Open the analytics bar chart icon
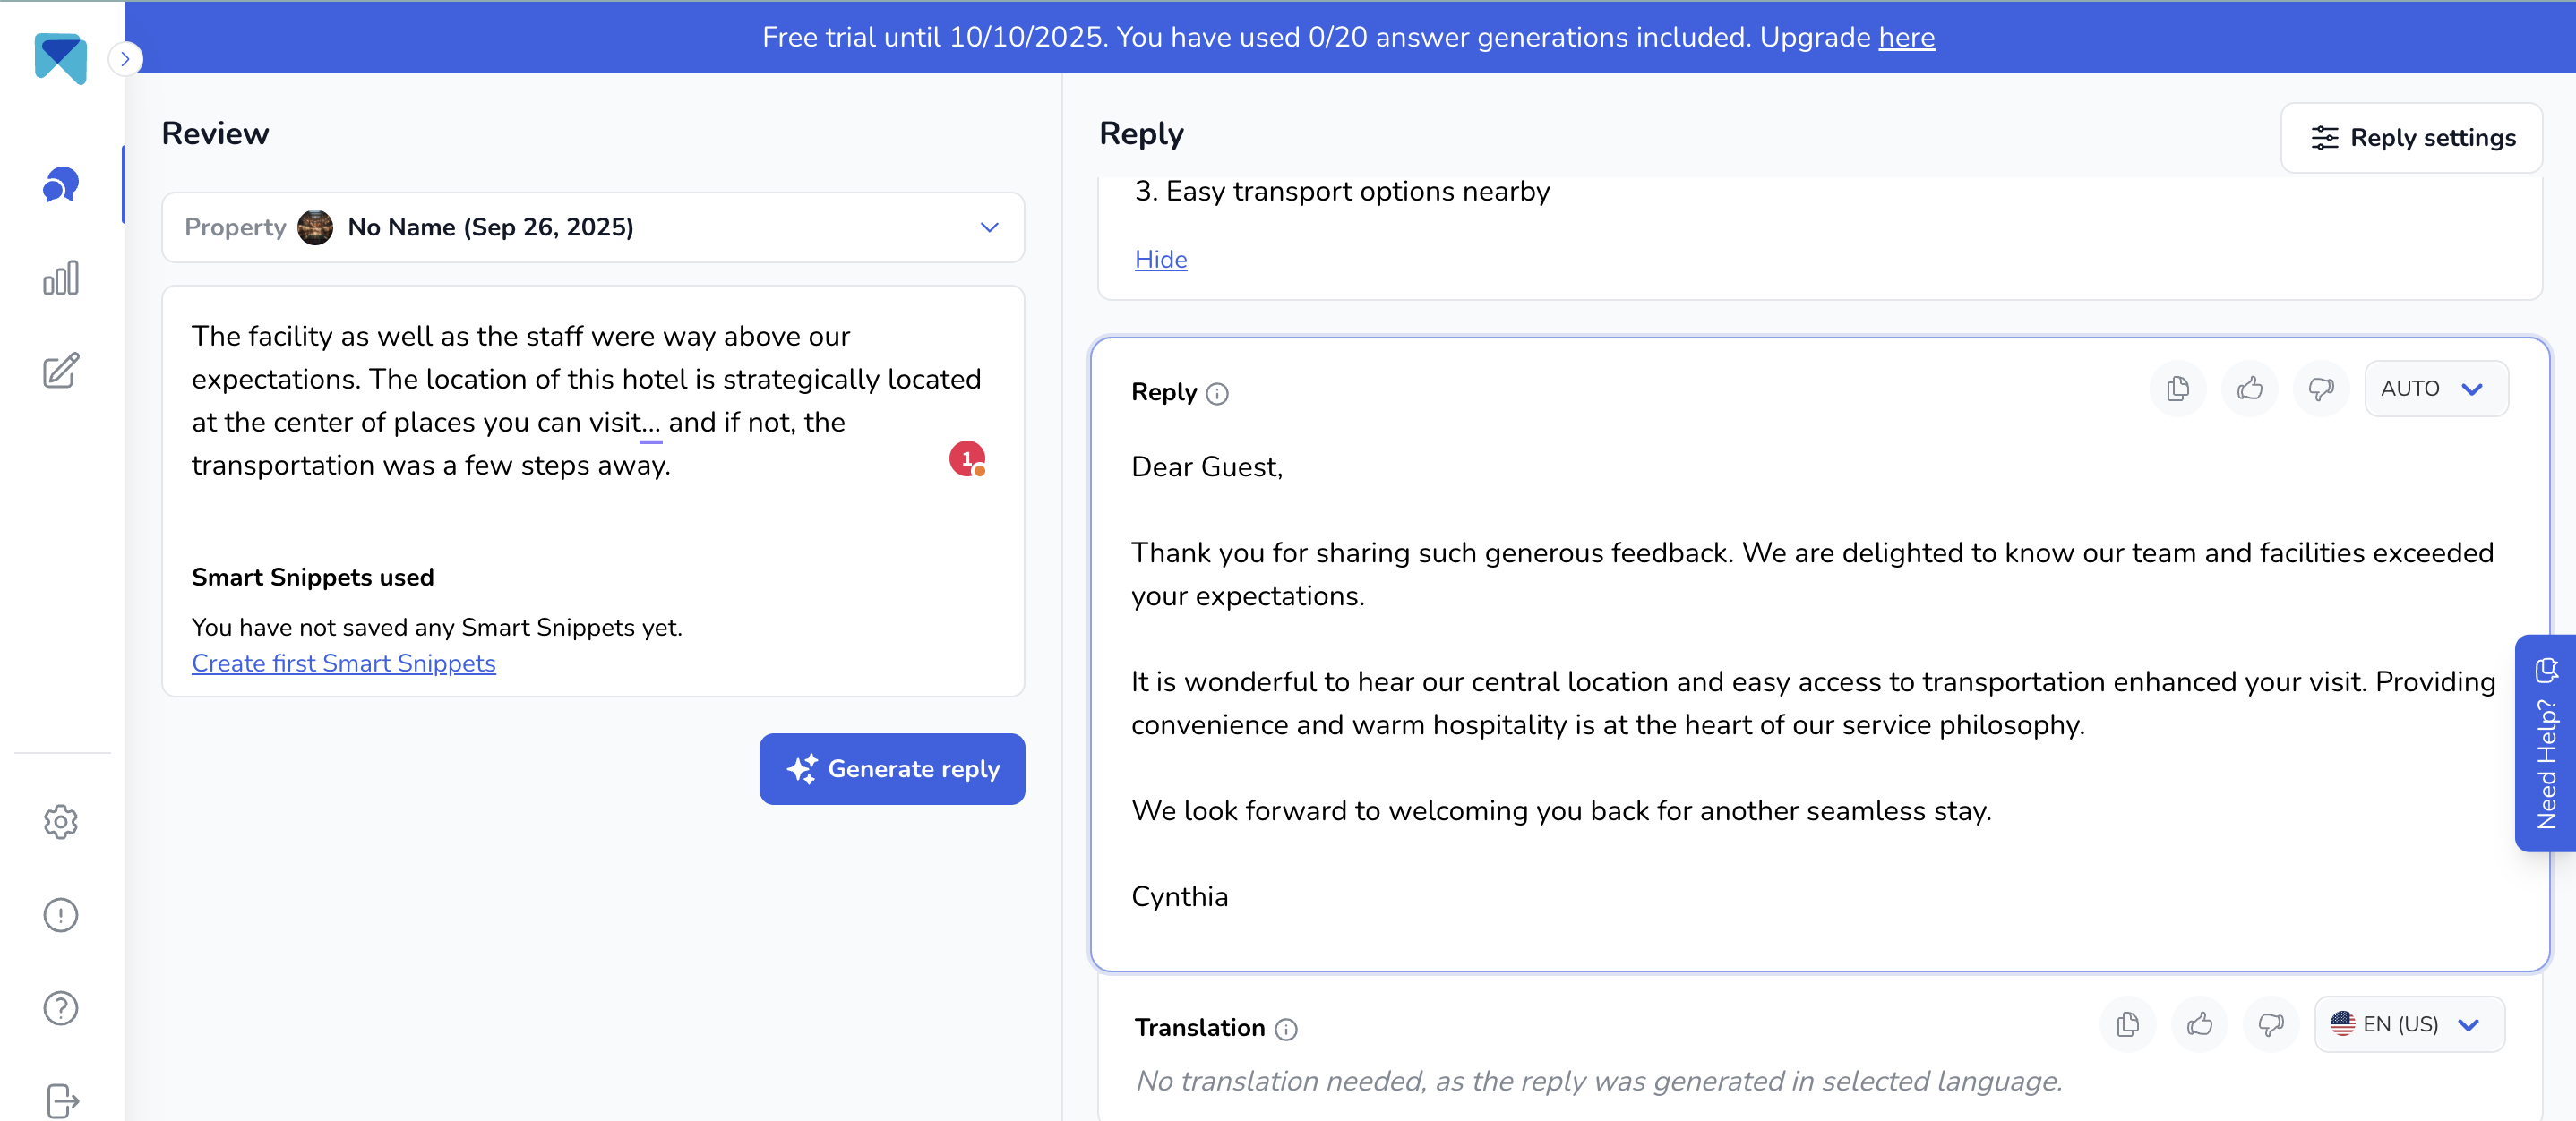Screen dimensions: 2576x1121 point(61,278)
